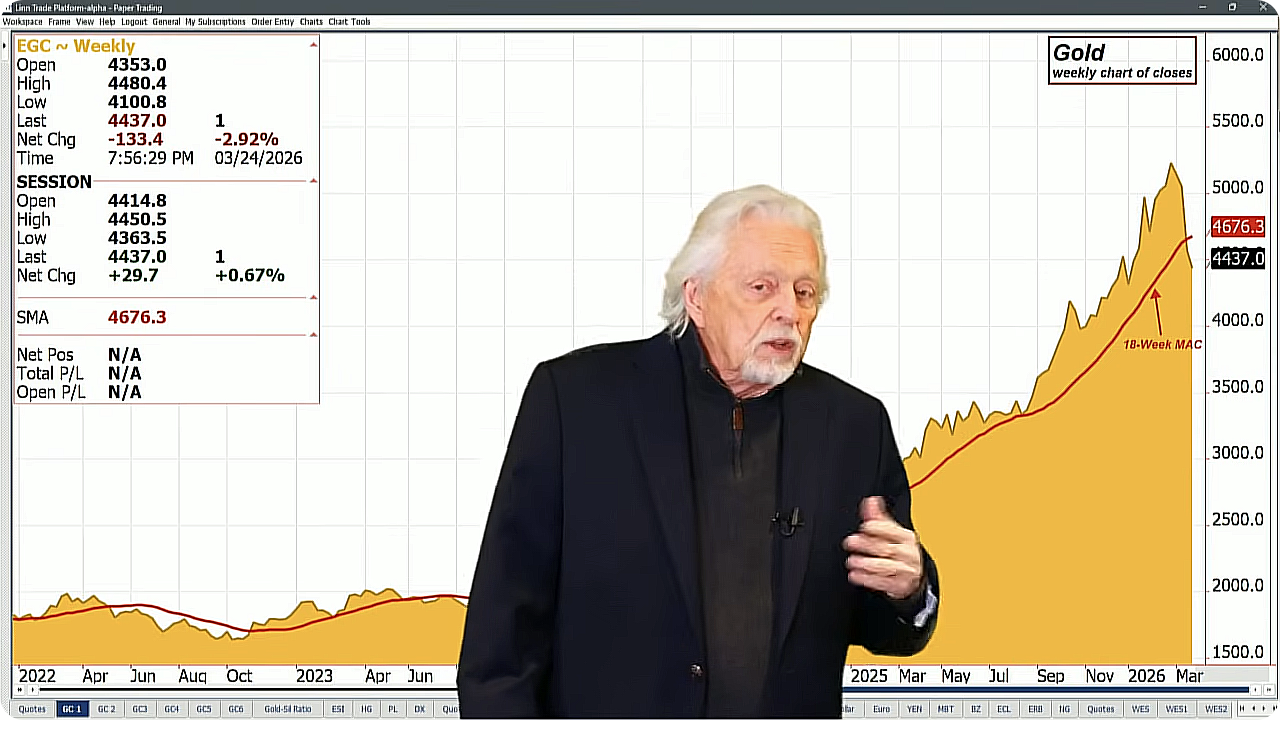Open the Gold-Sil Ratio tab
Screen dimensions: 1286x734
pyautogui.click(x=287, y=709)
